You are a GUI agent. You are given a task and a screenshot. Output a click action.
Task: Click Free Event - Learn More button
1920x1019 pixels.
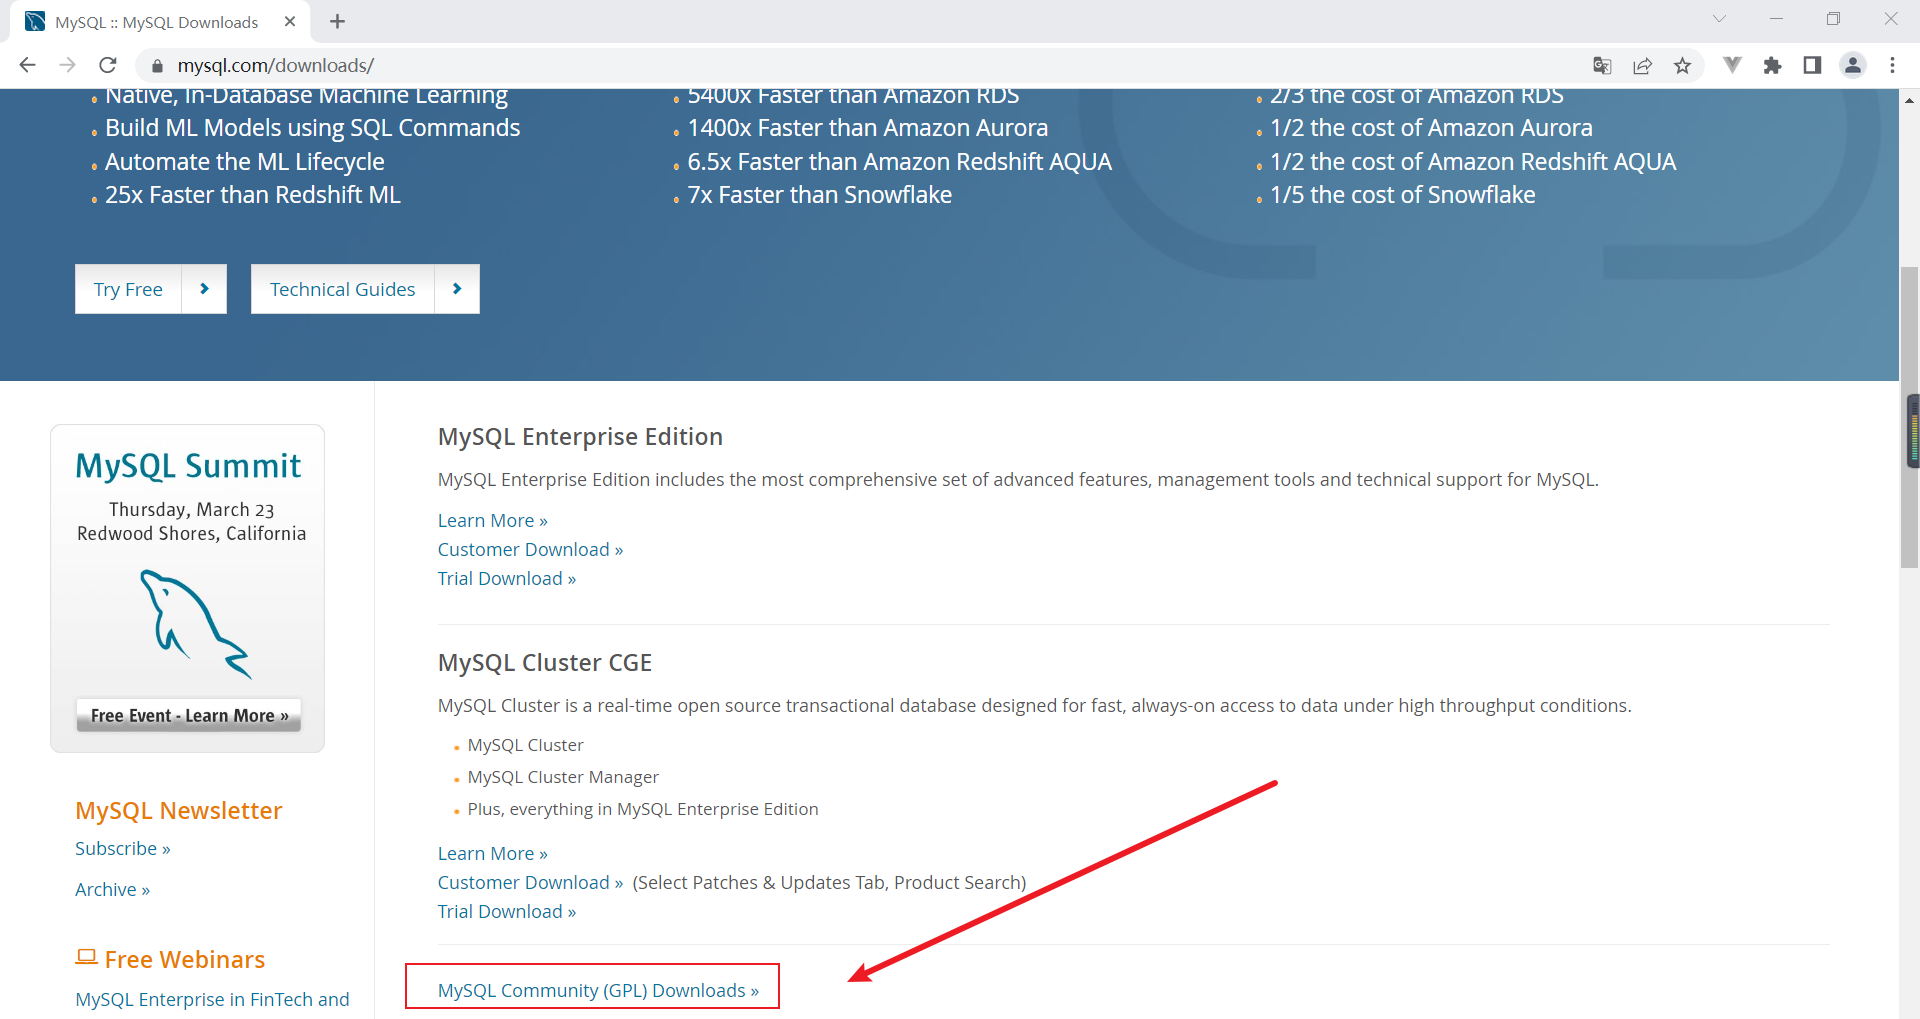point(189,716)
